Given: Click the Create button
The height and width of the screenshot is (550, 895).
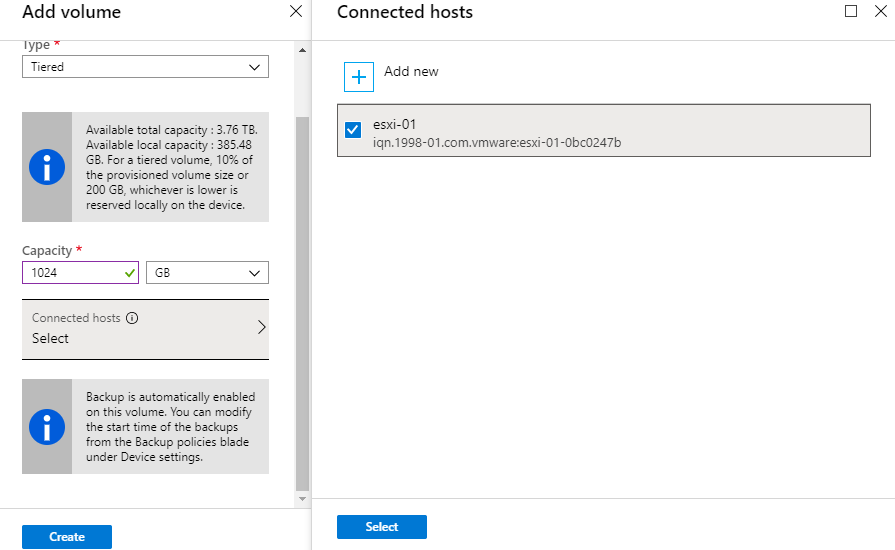Looking at the screenshot, I should [x=67, y=537].
